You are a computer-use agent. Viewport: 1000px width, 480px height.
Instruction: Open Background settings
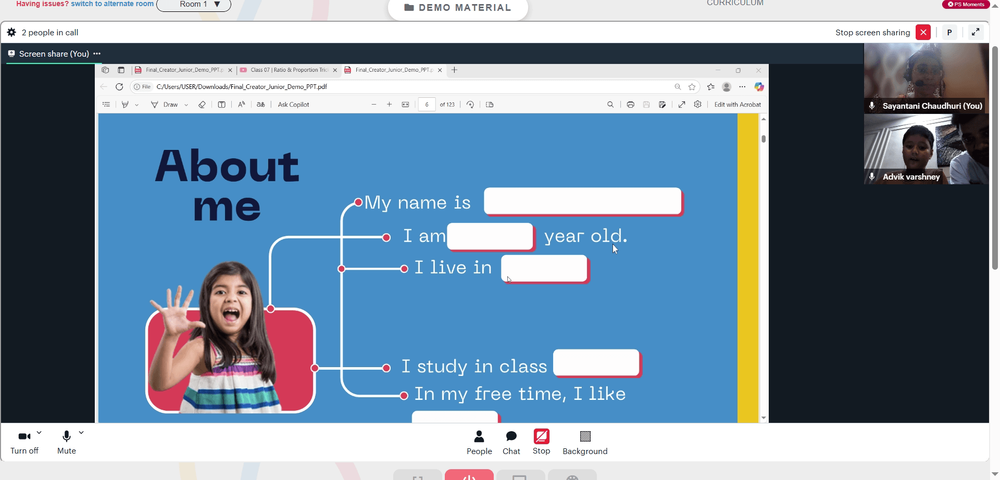[585, 442]
